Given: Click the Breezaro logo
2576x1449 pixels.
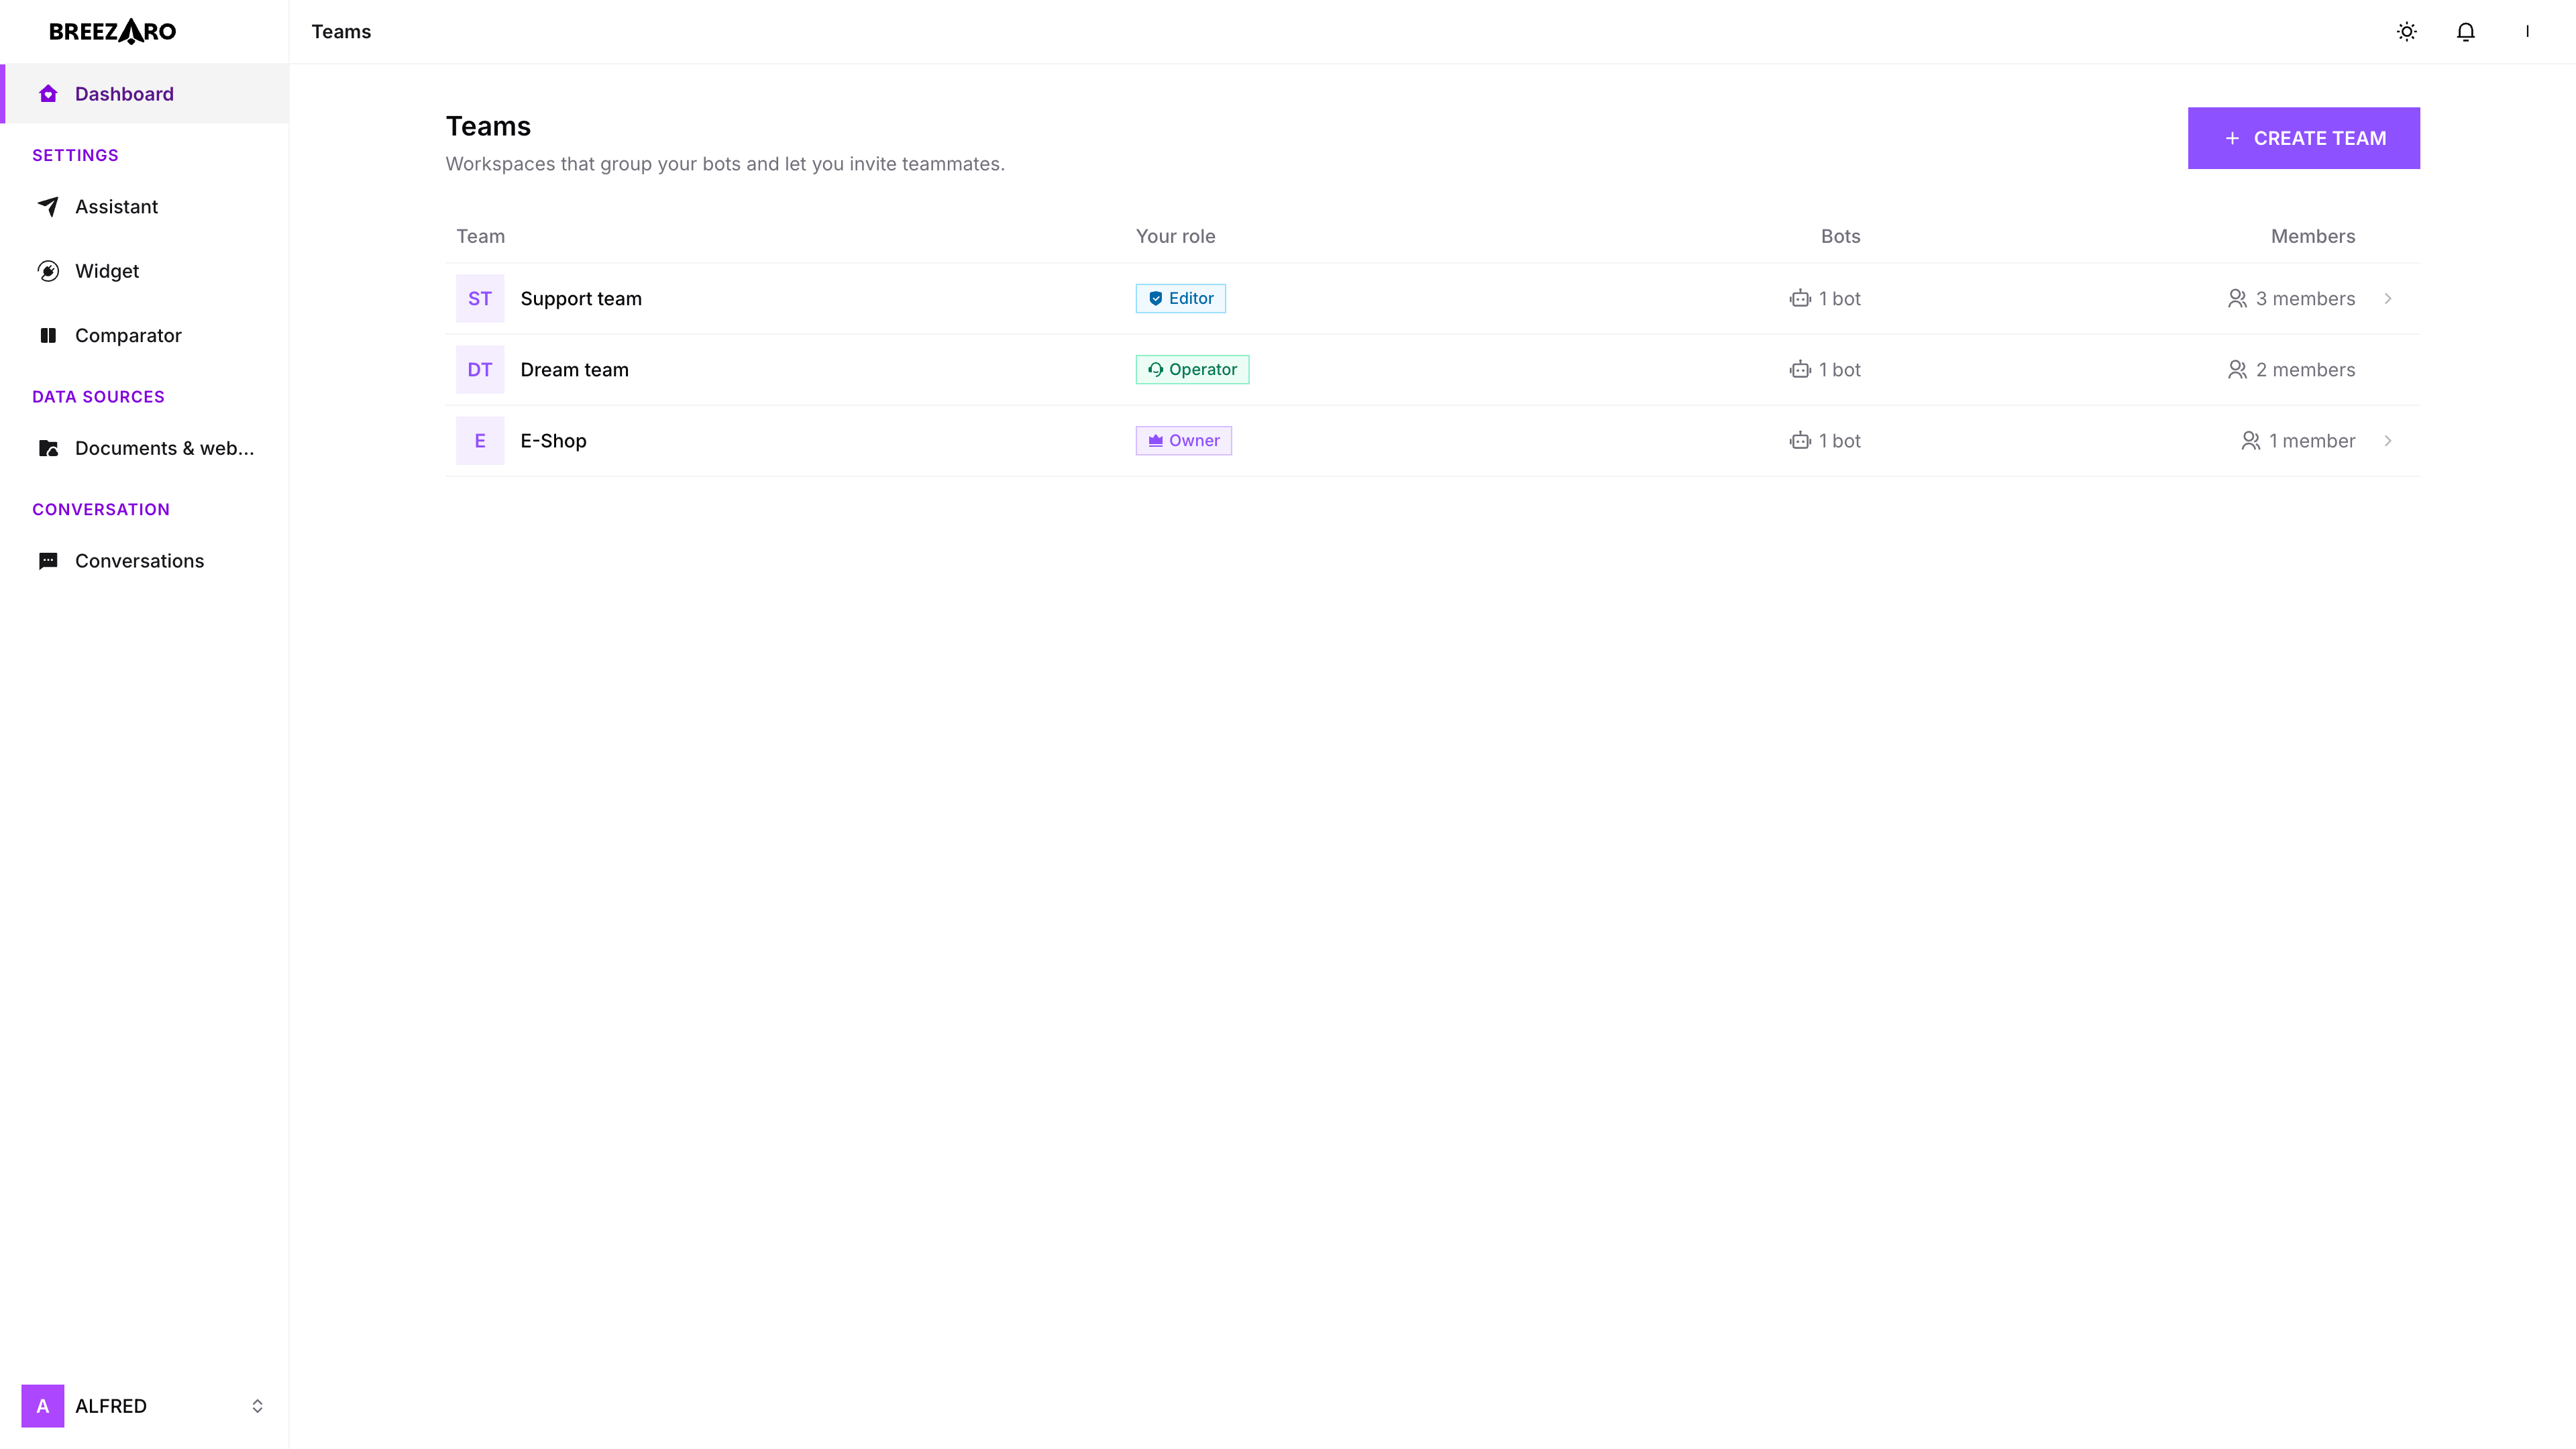Looking at the screenshot, I should tap(112, 32).
